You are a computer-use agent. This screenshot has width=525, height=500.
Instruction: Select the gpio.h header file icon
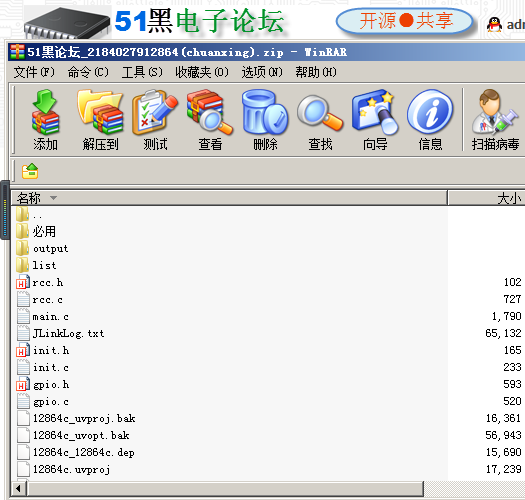[23, 384]
